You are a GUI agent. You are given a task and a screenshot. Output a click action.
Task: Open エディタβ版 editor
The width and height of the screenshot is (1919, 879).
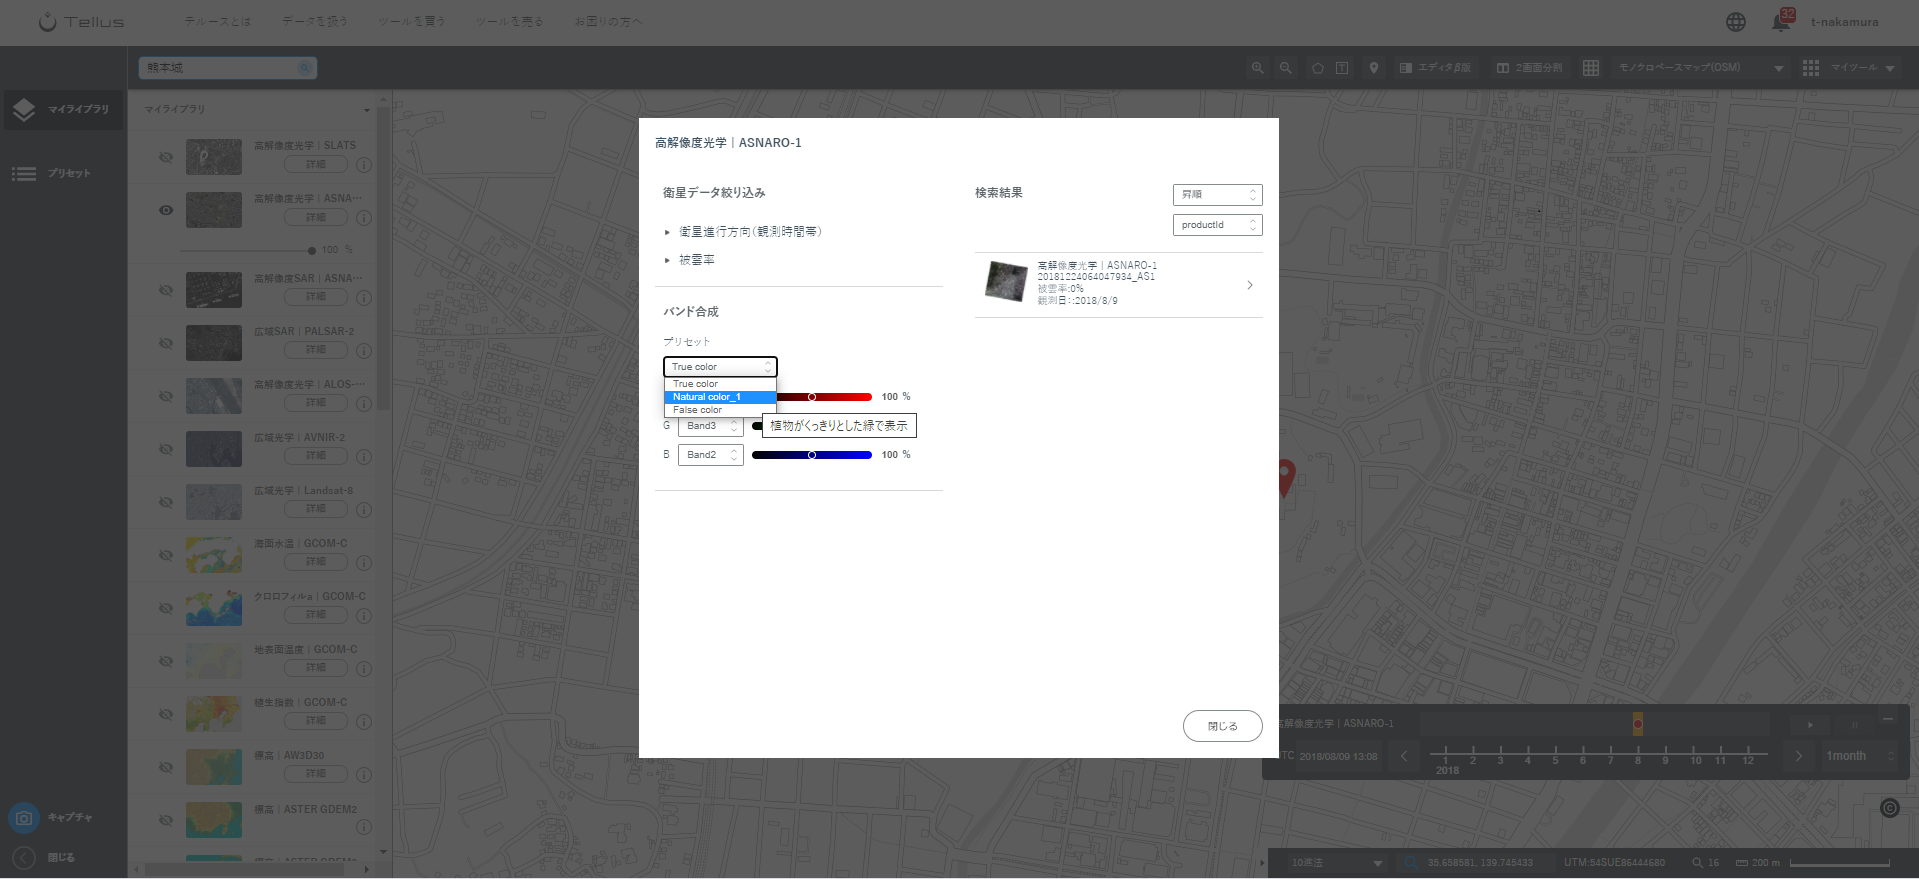pos(1435,68)
